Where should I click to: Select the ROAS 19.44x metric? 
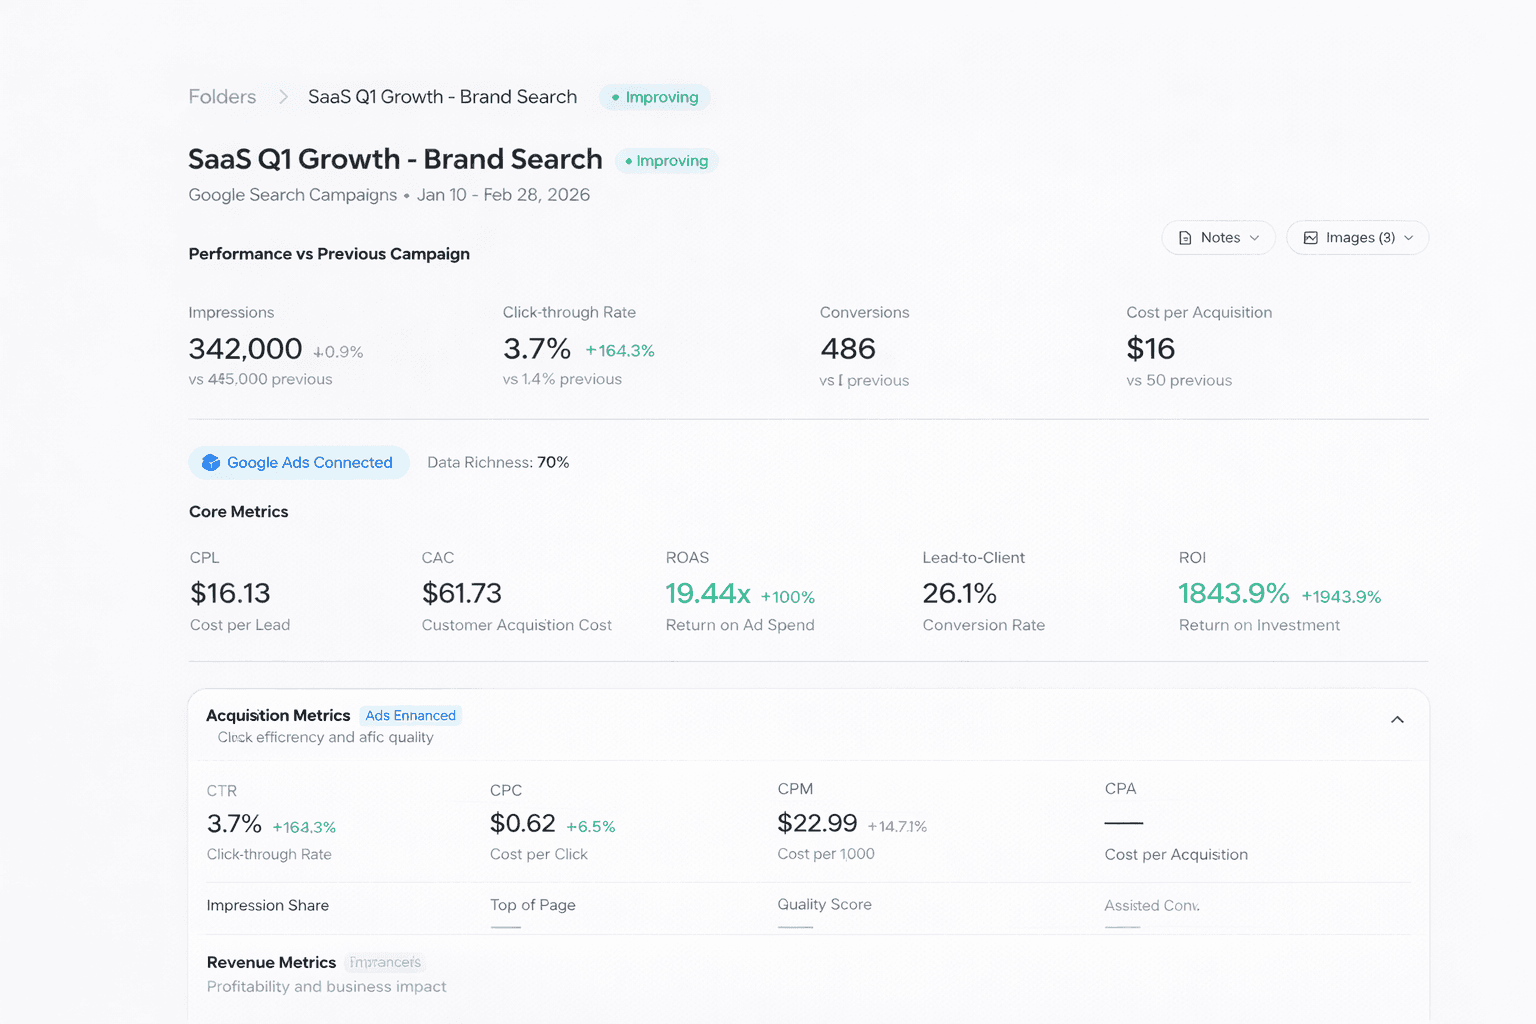coord(708,594)
